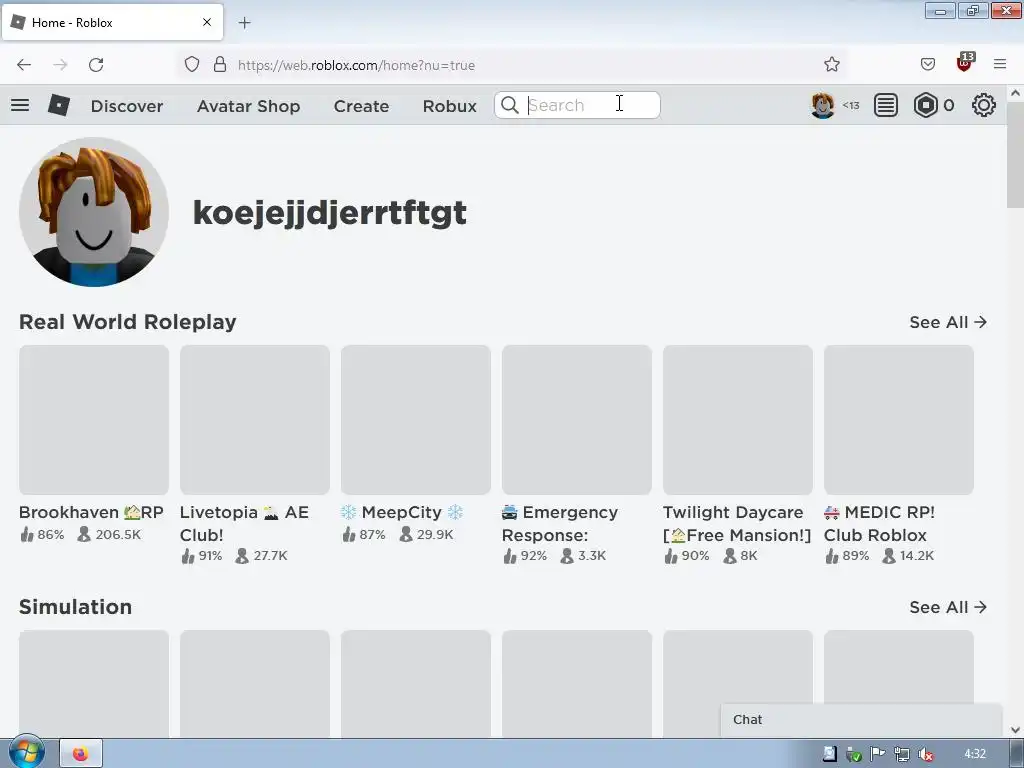Click the Roblox logo icon

coord(59,105)
